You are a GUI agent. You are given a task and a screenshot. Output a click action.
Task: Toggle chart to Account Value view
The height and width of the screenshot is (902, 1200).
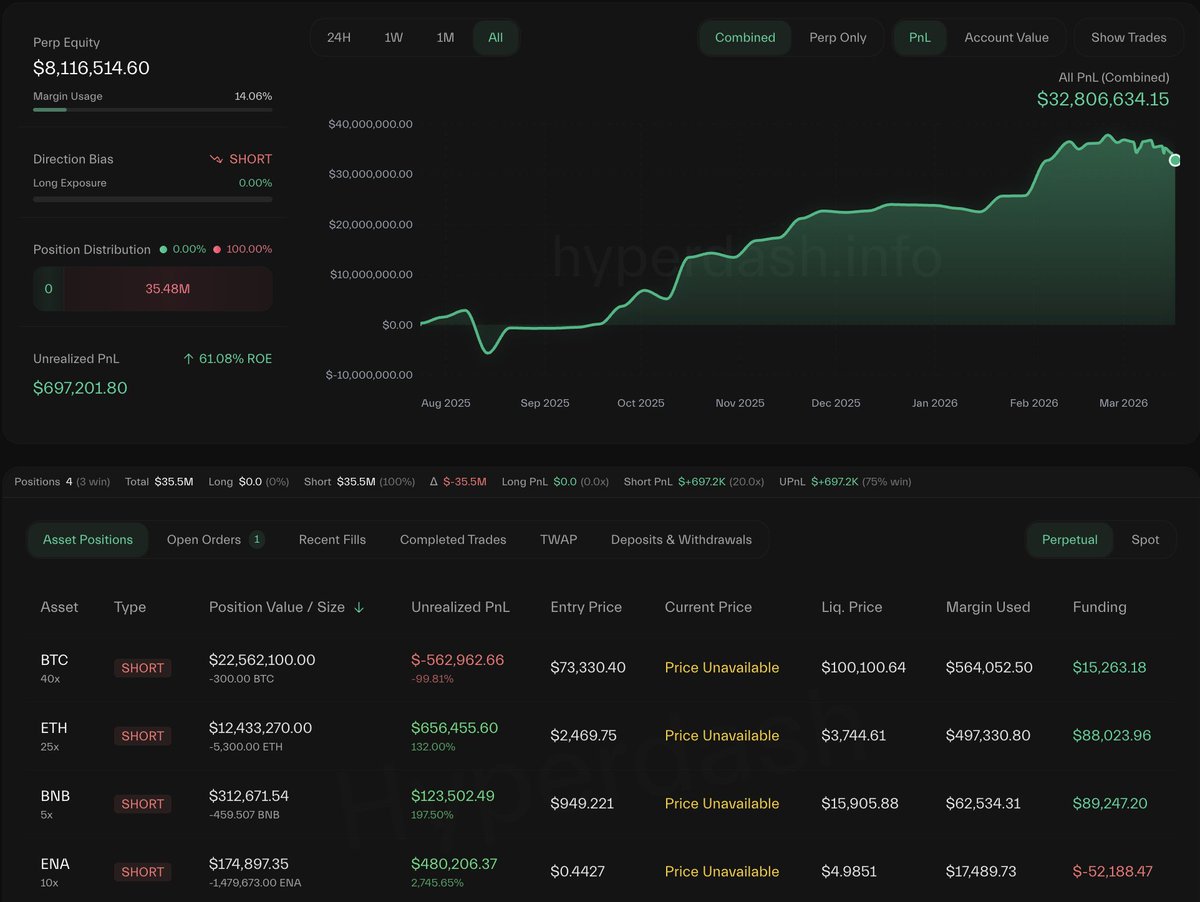click(1006, 38)
